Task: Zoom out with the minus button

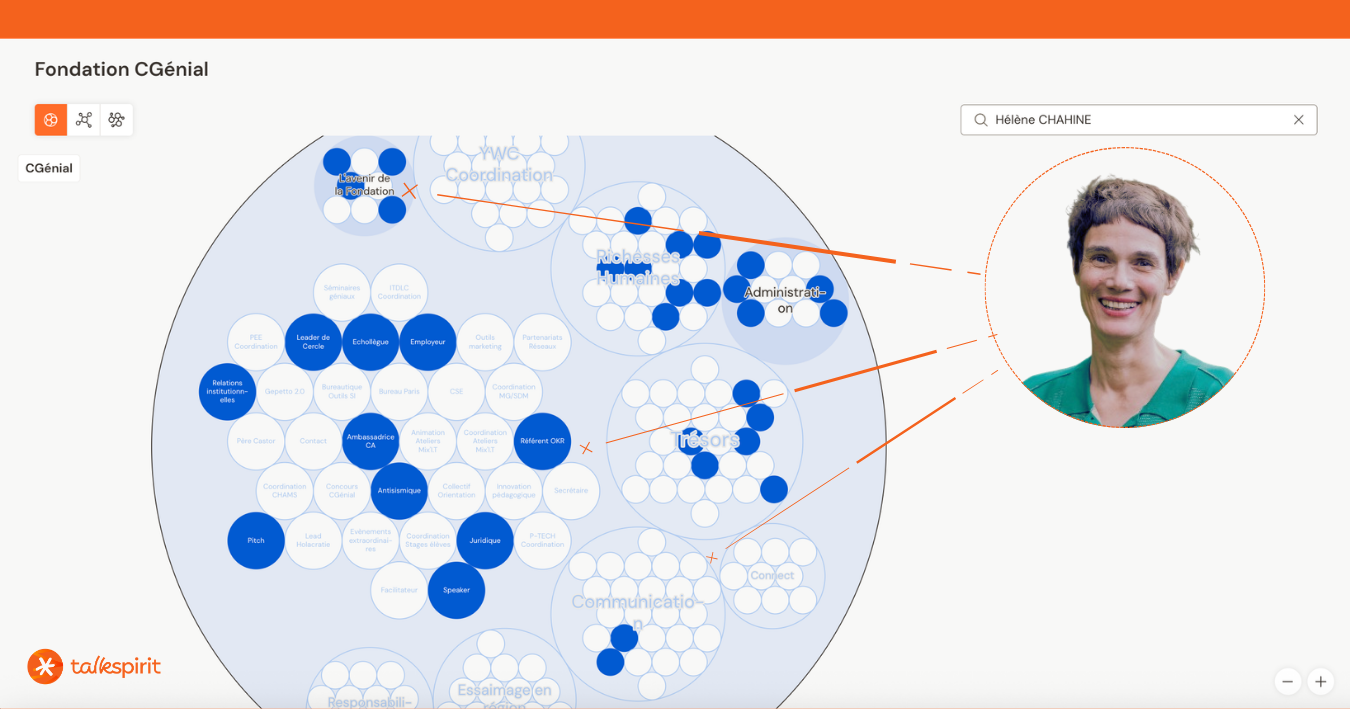Action: 1288,681
